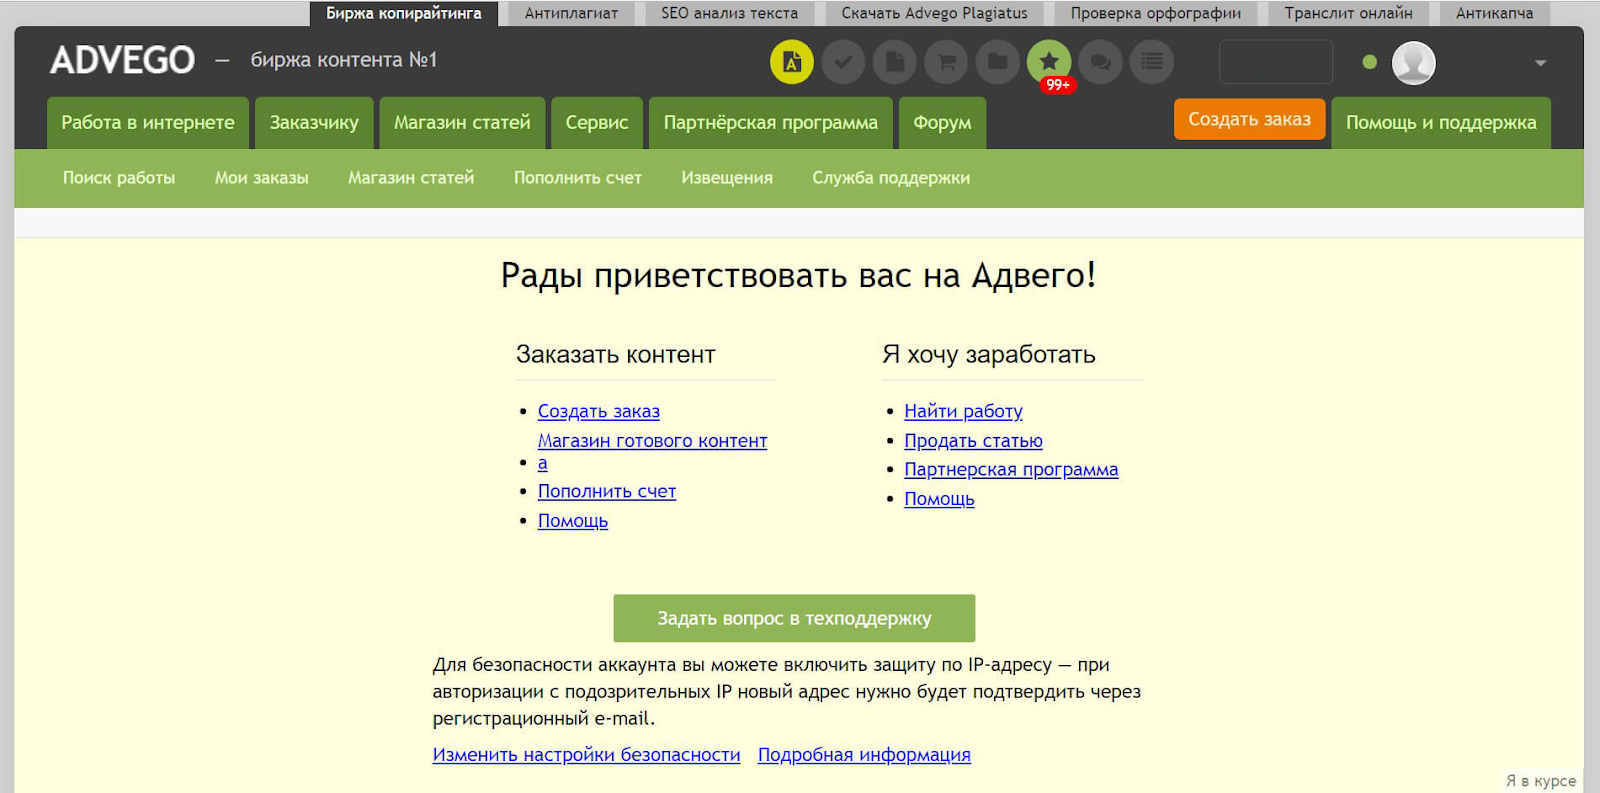The width and height of the screenshot is (1600, 793).
Task: Click the tagline биржа контента №1
Action: [344, 60]
